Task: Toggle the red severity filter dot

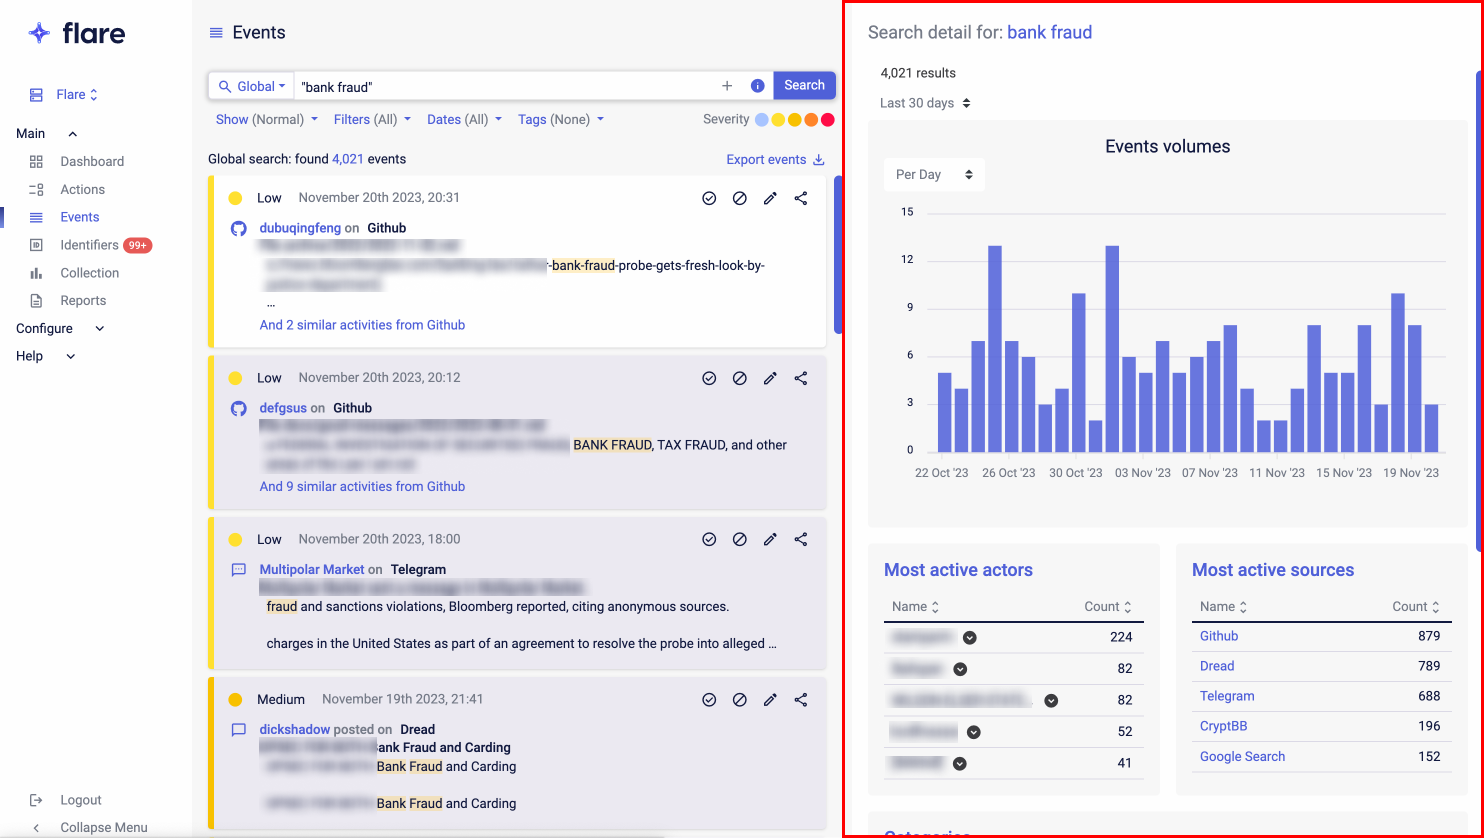Action: [827, 120]
